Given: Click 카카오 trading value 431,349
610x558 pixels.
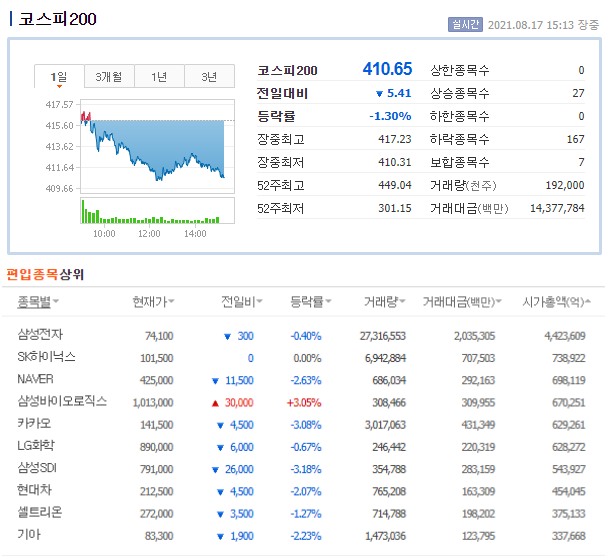Looking at the screenshot, I should [478, 425].
